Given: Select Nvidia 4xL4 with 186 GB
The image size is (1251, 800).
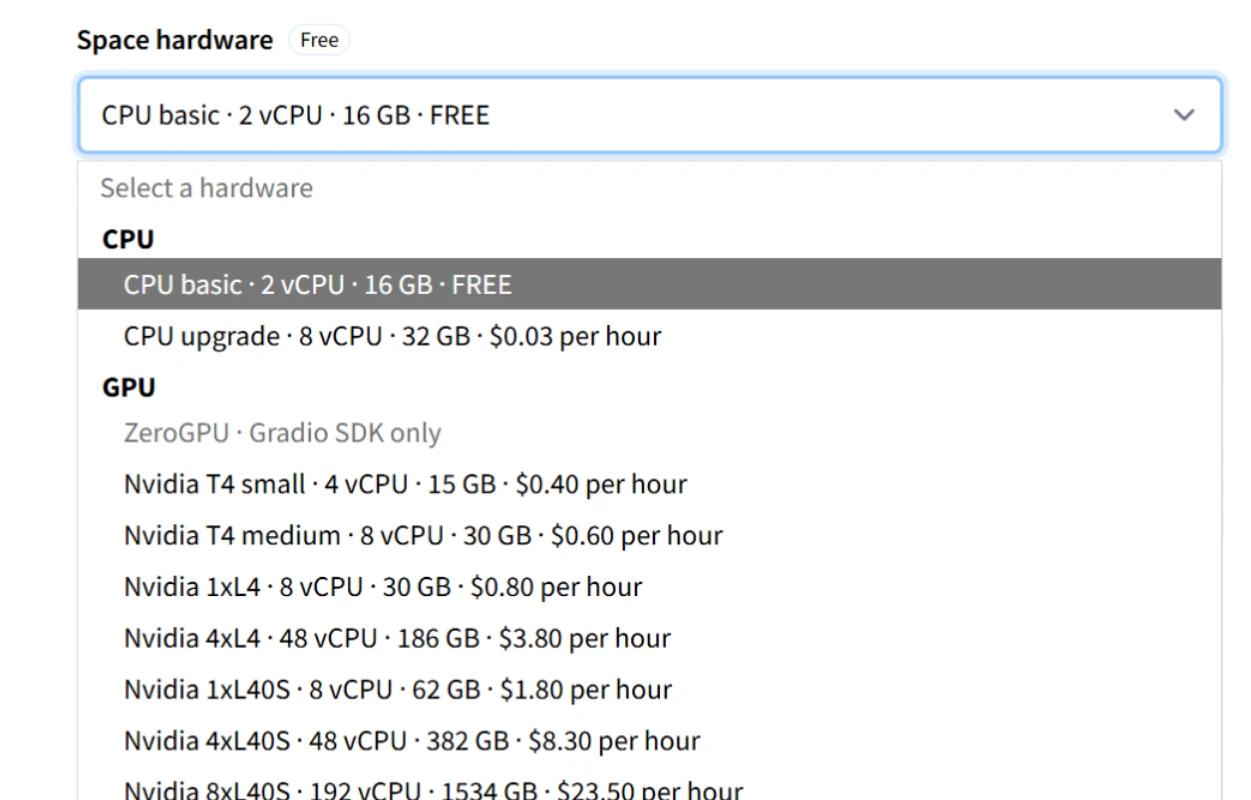Looking at the screenshot, I should [397, 638].
